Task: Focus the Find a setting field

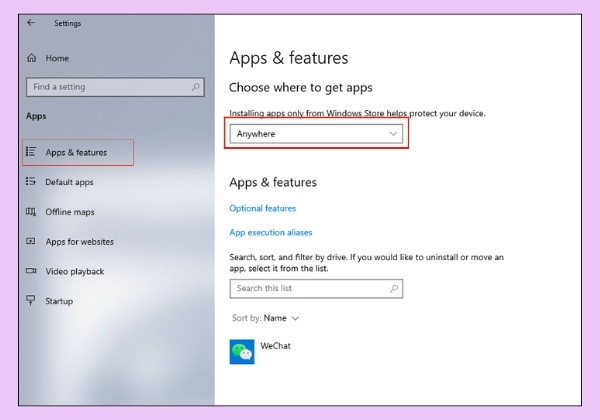Action: click(x=115, y=87)
